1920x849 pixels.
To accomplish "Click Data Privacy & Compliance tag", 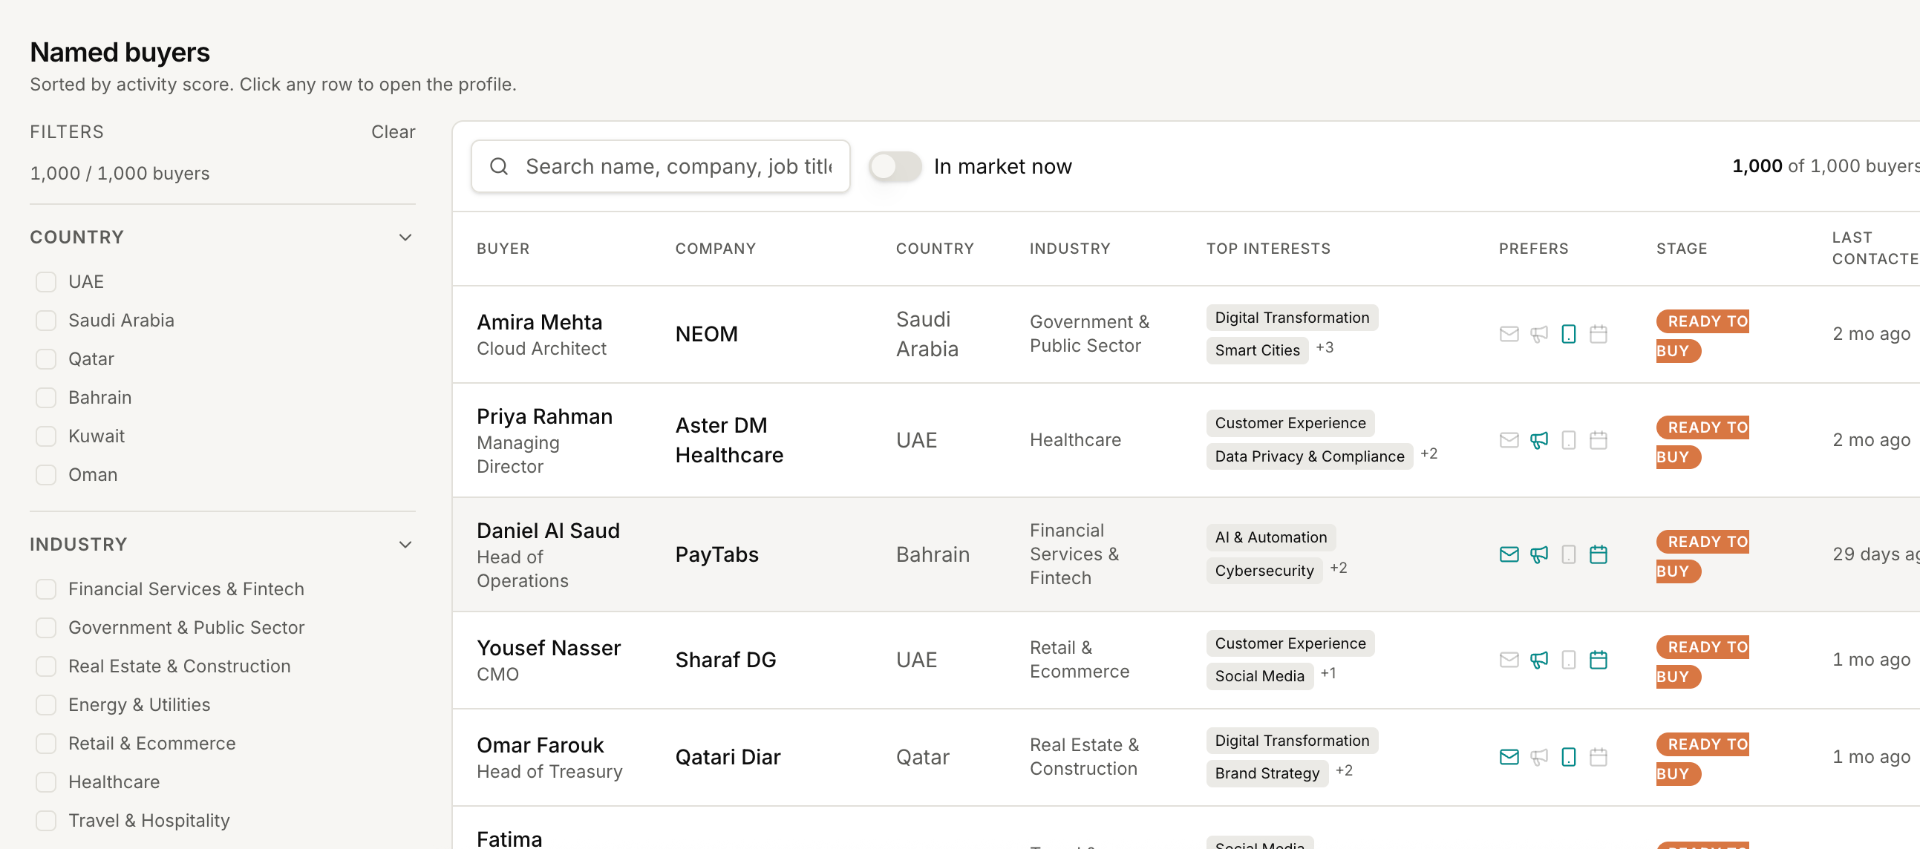I will tap(1309, 456).
